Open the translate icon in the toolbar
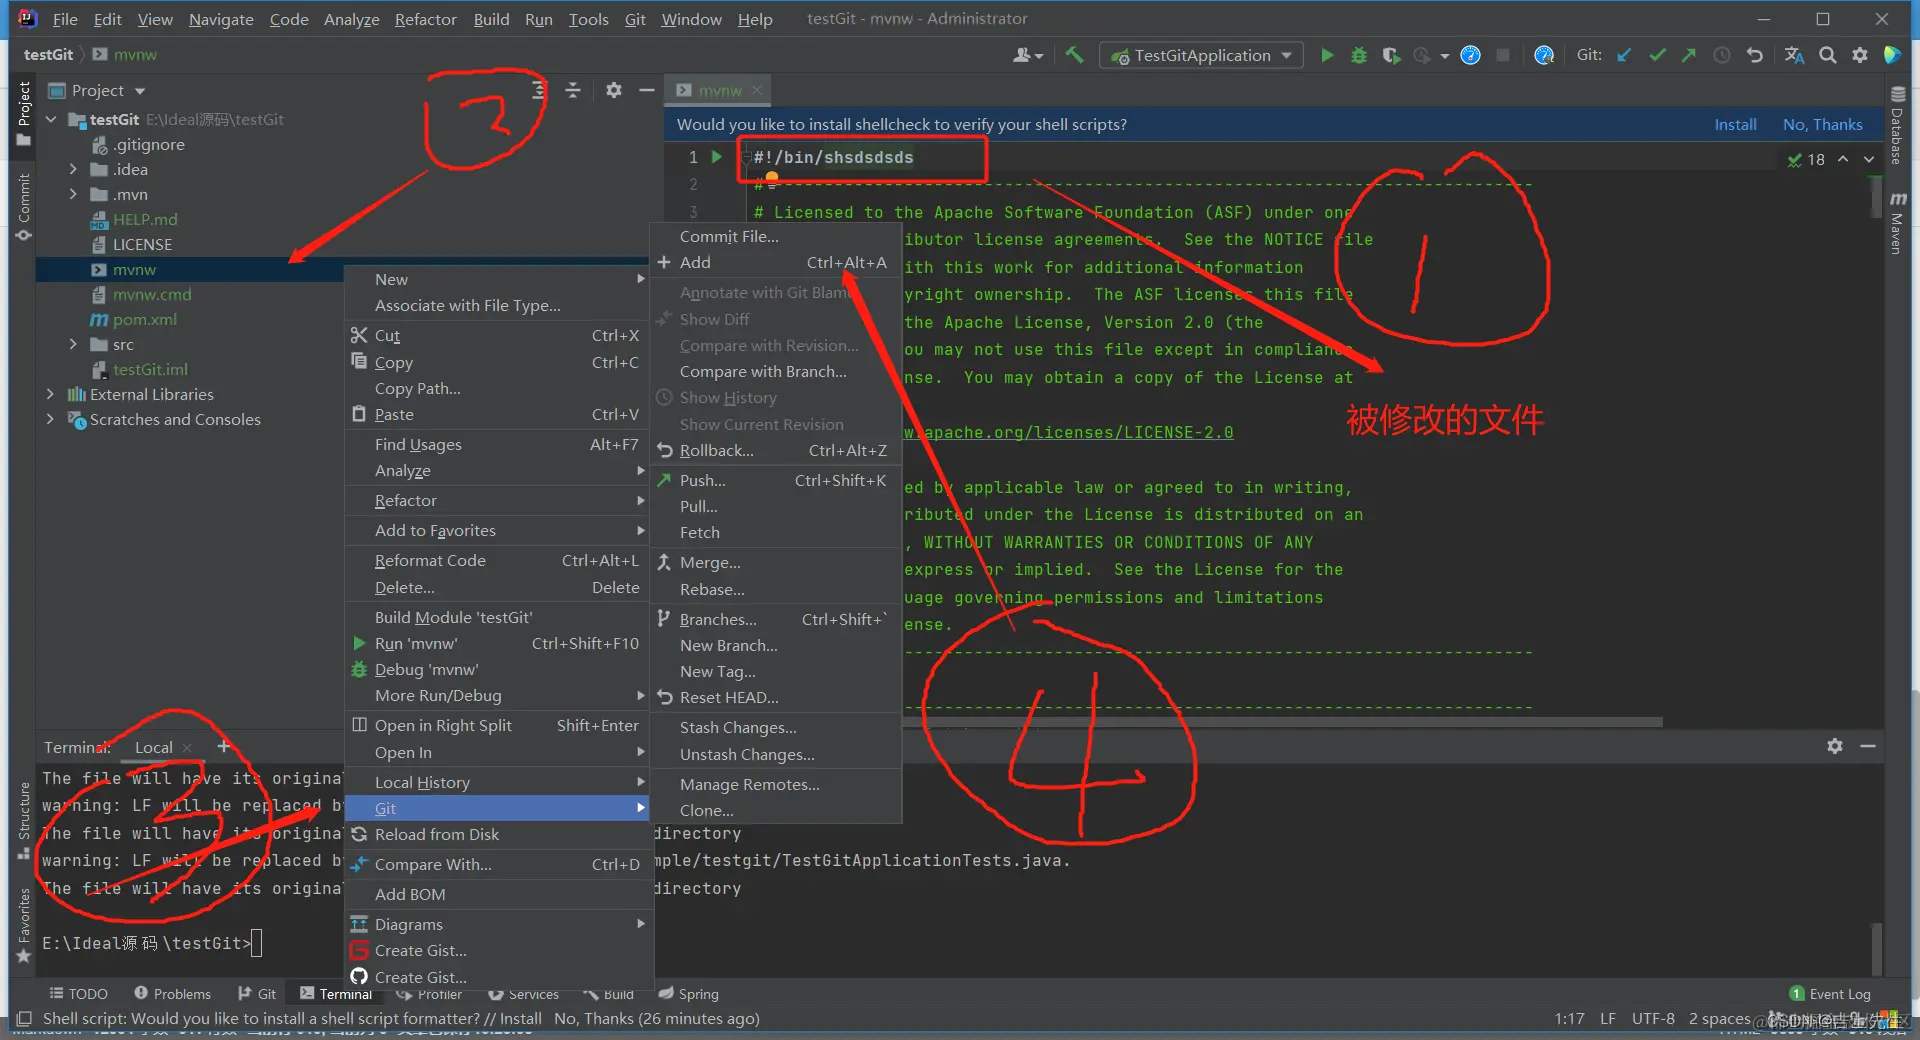 [1795, 55]
